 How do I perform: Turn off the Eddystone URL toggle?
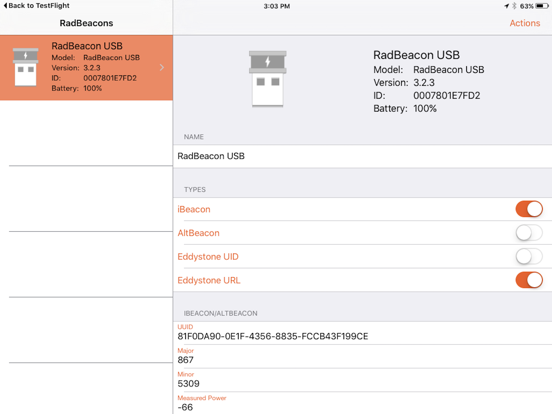(529, 280)
